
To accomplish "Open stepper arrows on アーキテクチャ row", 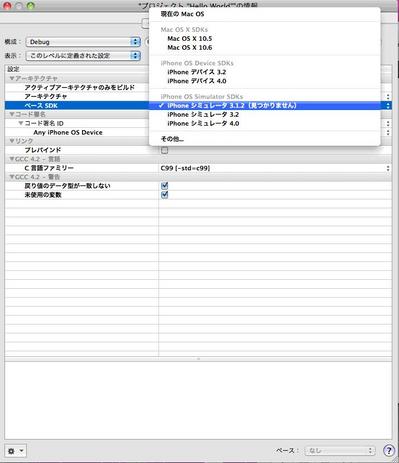I will (x=388, y=97).
